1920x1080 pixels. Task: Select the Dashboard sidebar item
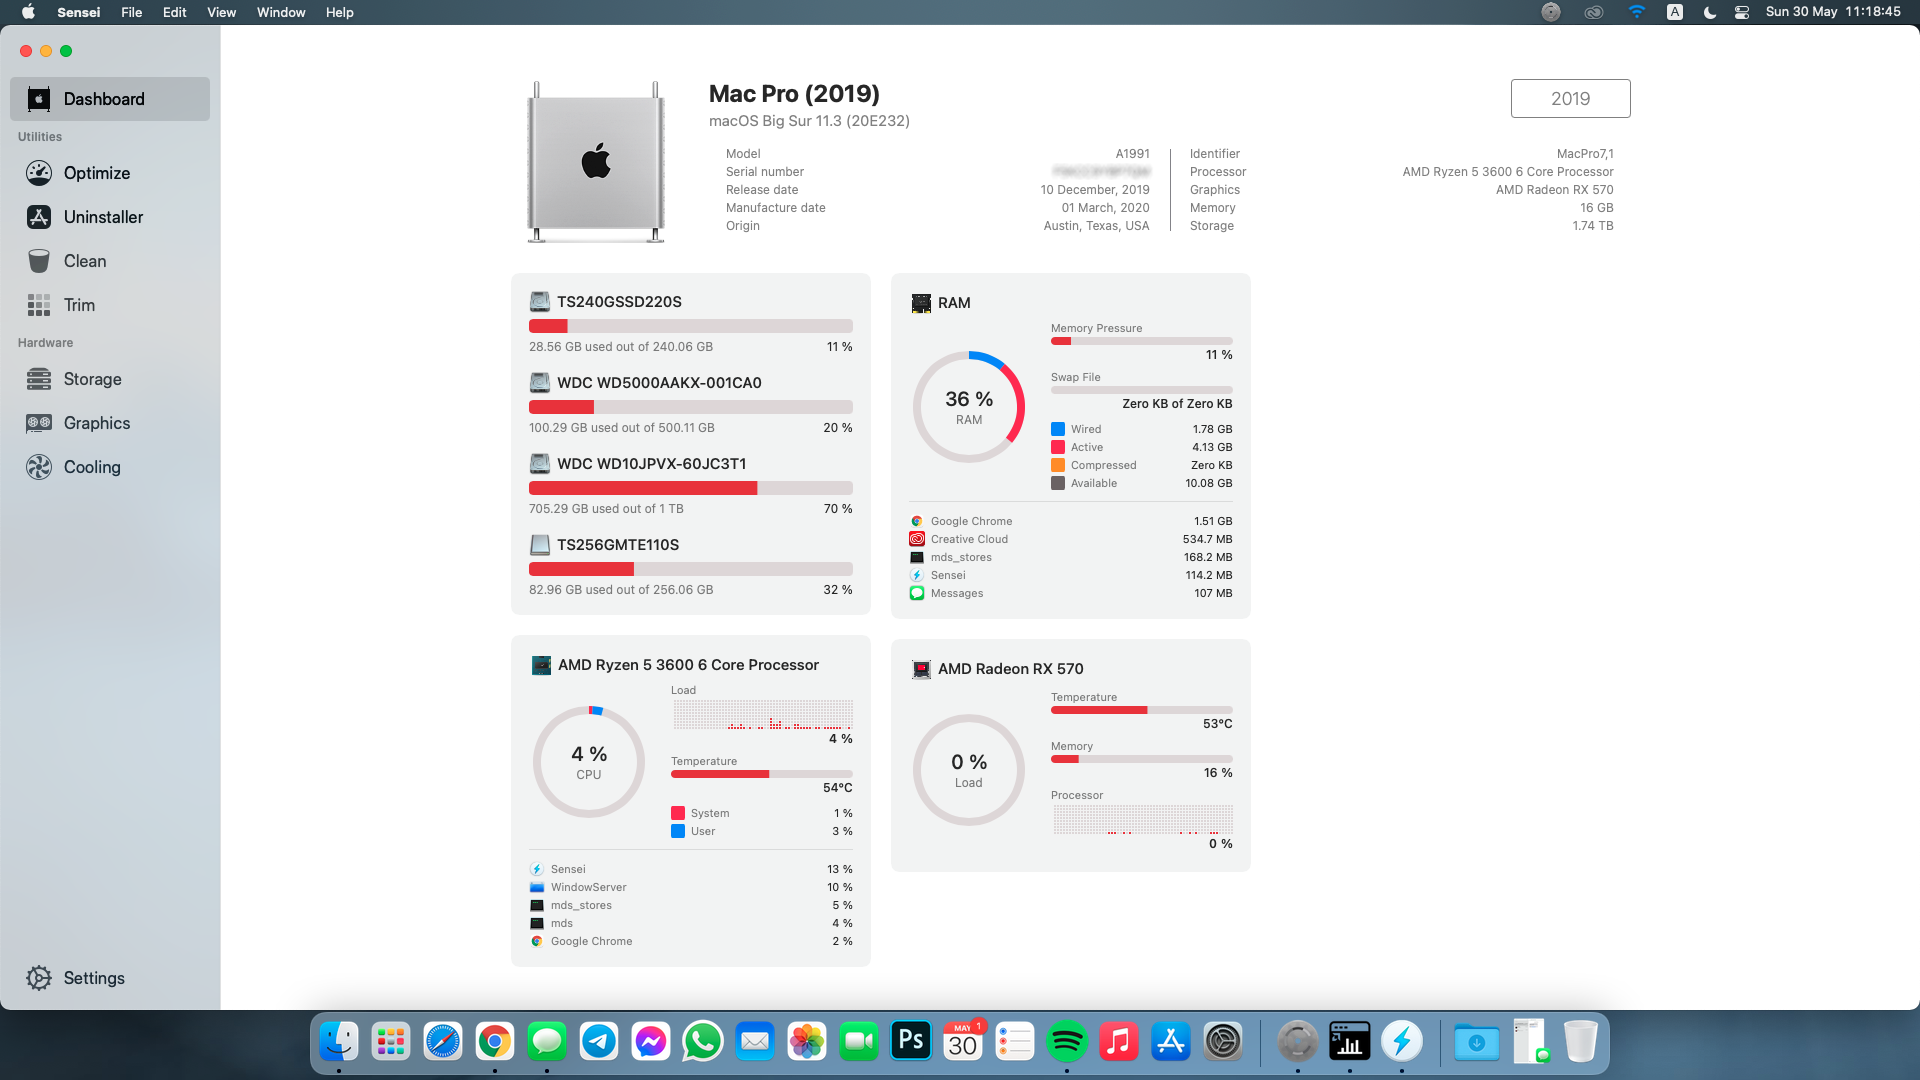[104, 99]
